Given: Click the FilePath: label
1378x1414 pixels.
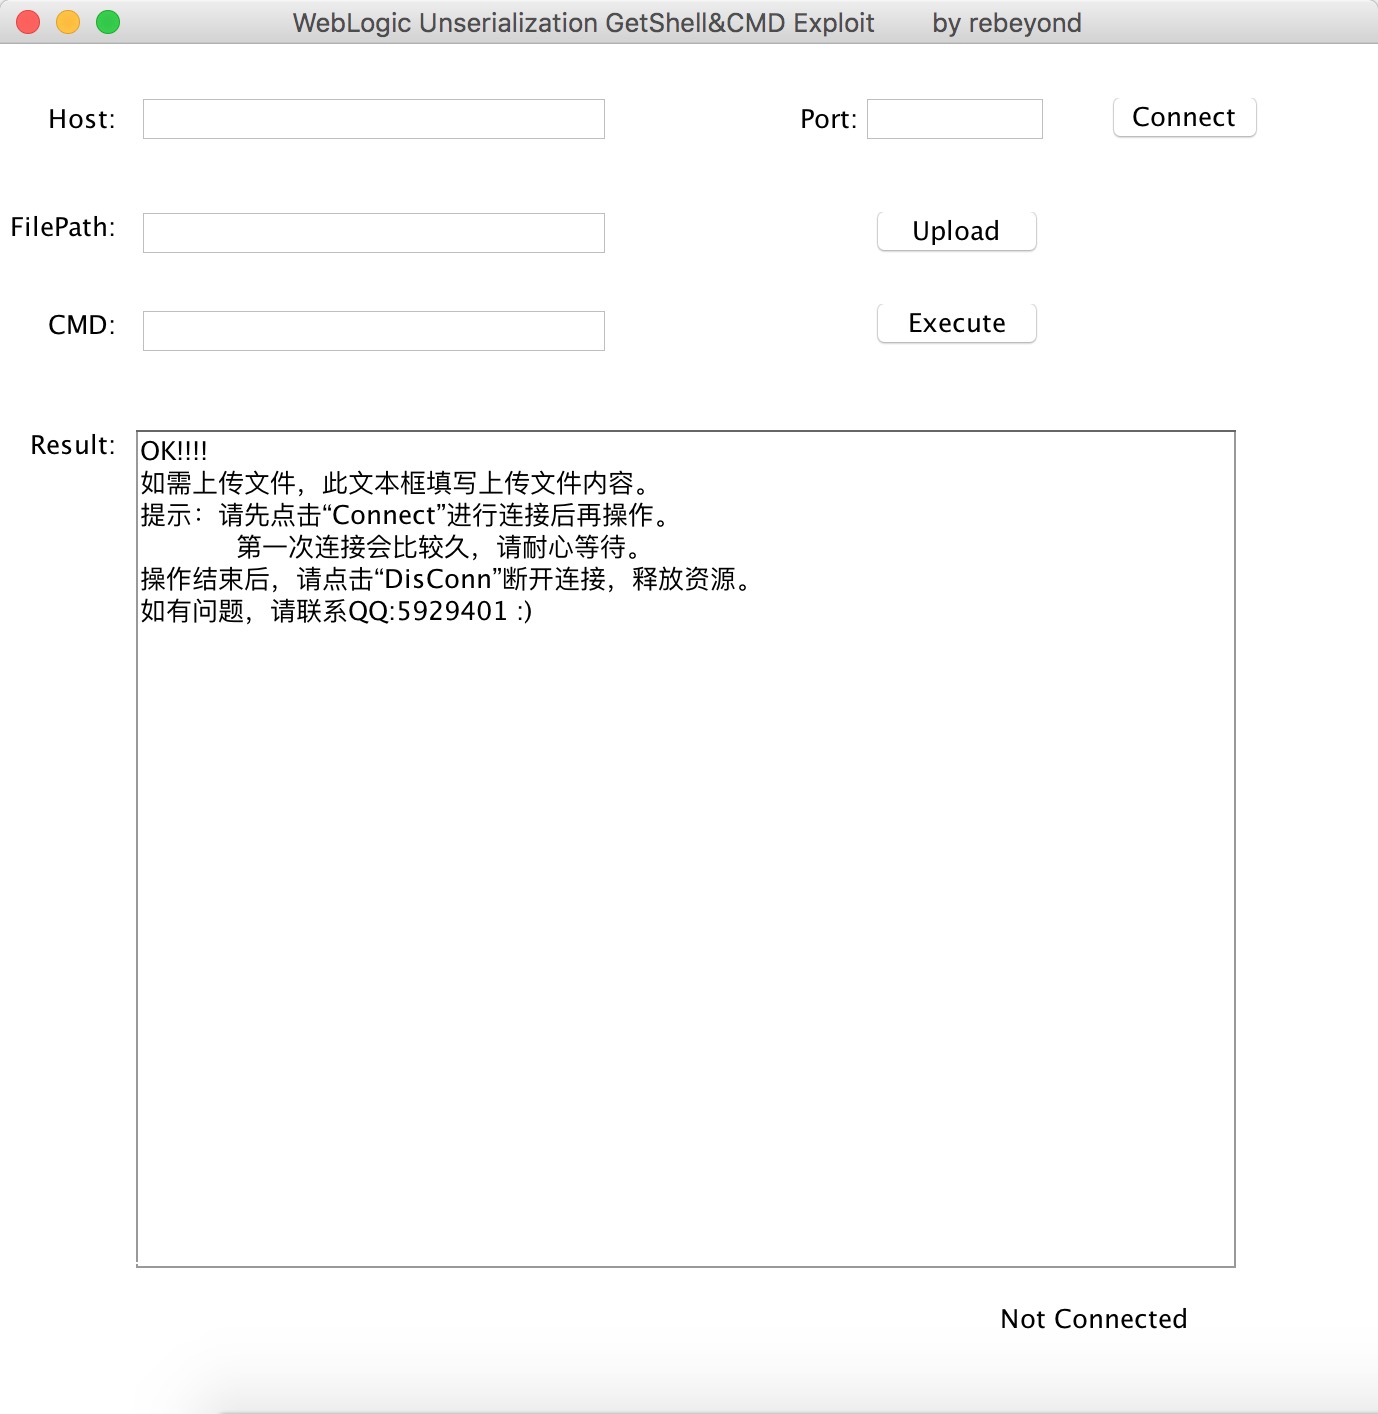Looking at the screenshot, I should coord(63,227).
